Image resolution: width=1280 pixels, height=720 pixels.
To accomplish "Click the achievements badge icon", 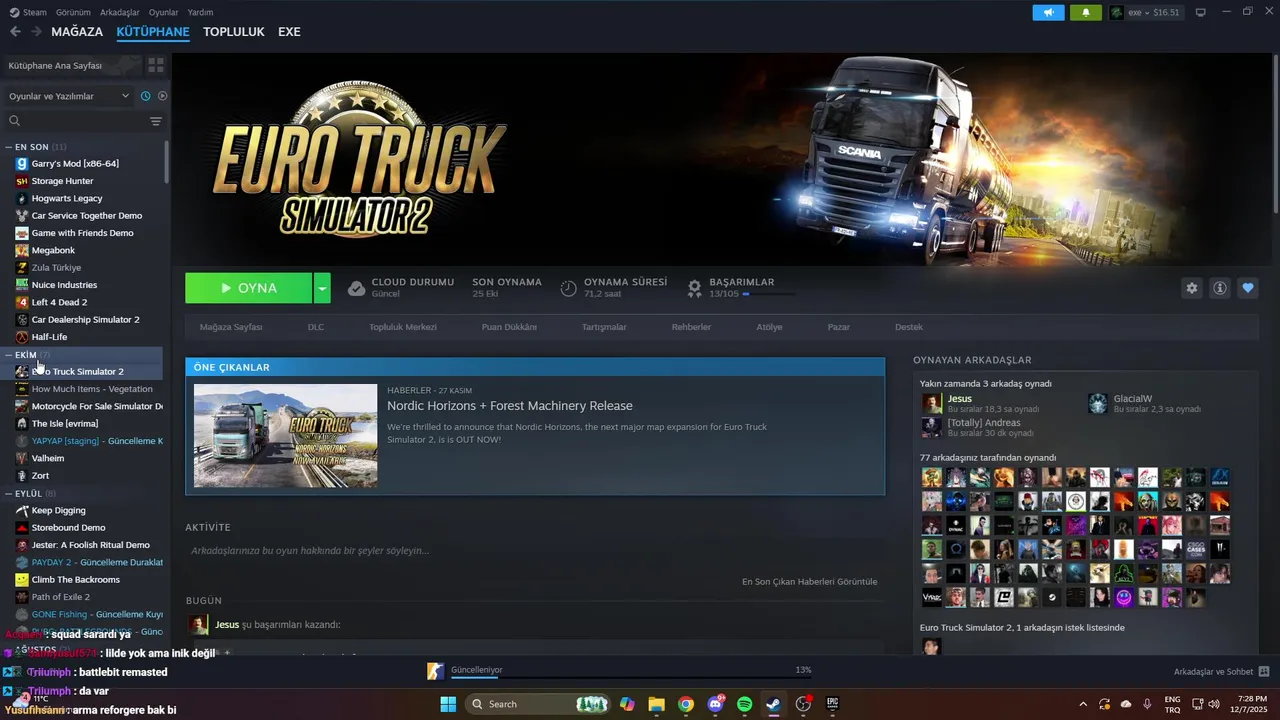I will [694, 288].
